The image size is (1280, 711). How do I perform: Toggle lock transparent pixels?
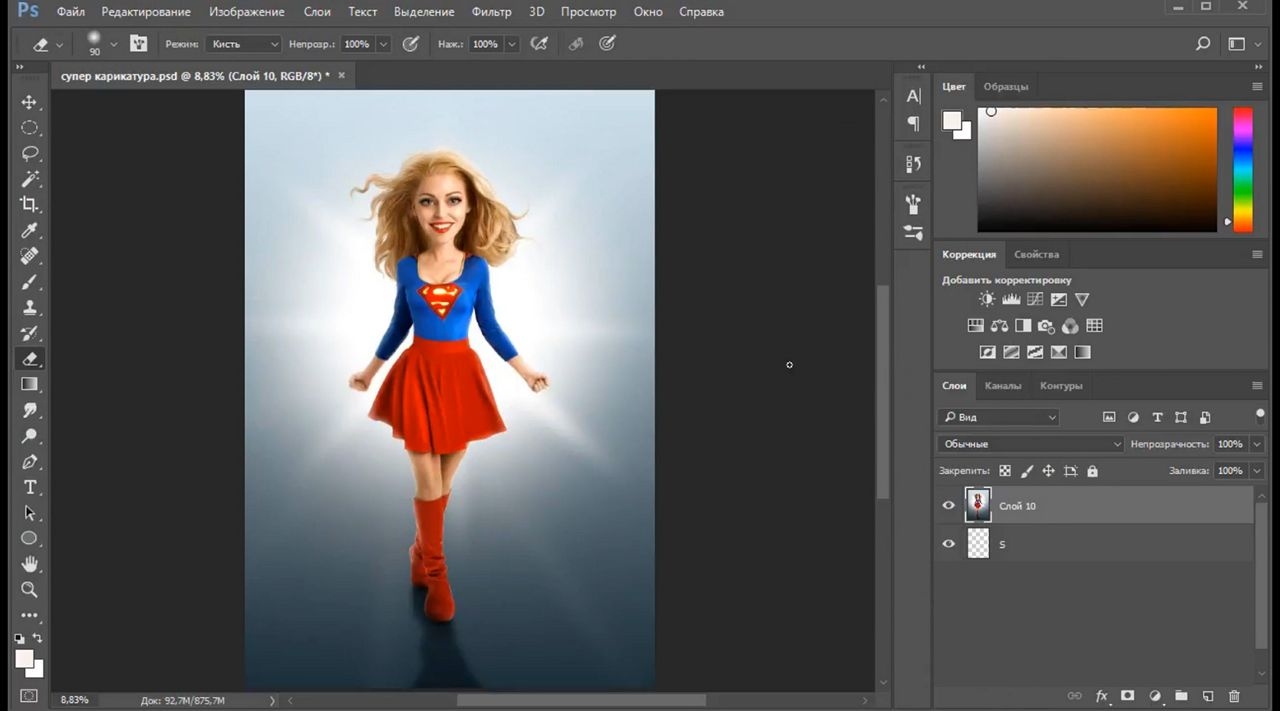[1005, 471]
